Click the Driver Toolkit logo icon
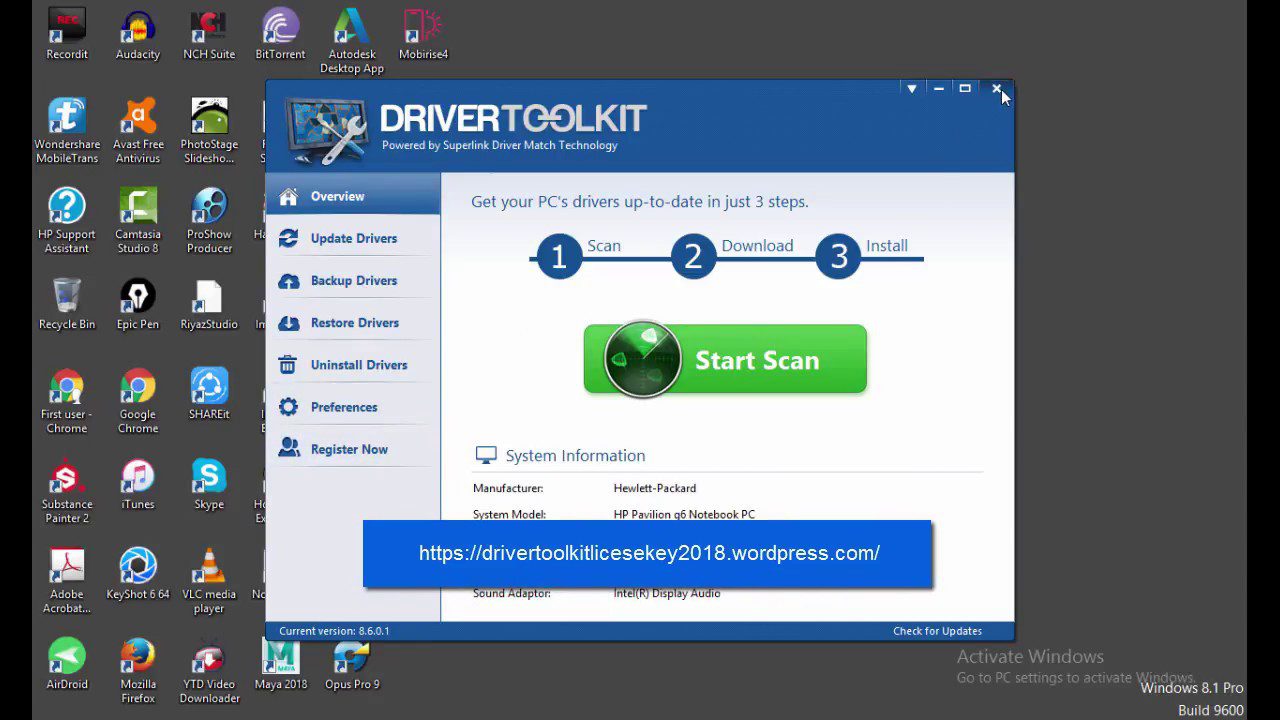Viewport: 1280px width, 720px height. 326,130
